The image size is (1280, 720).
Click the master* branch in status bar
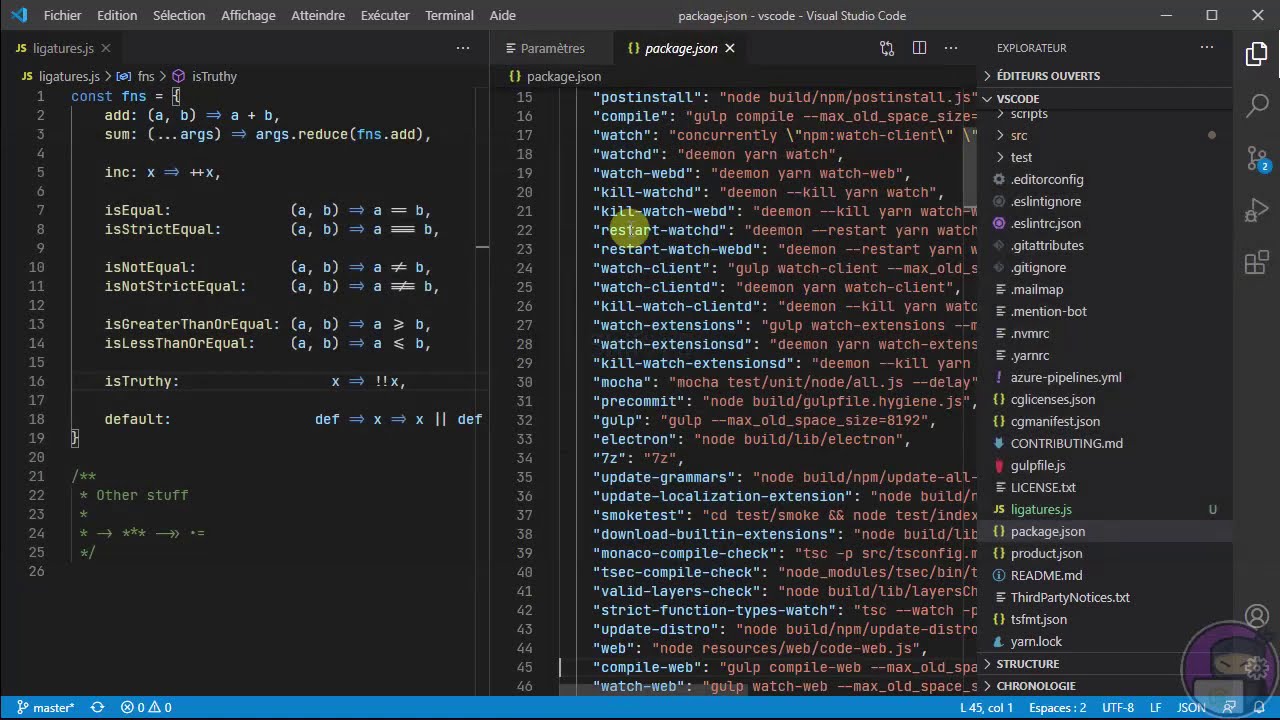(45, 707)
